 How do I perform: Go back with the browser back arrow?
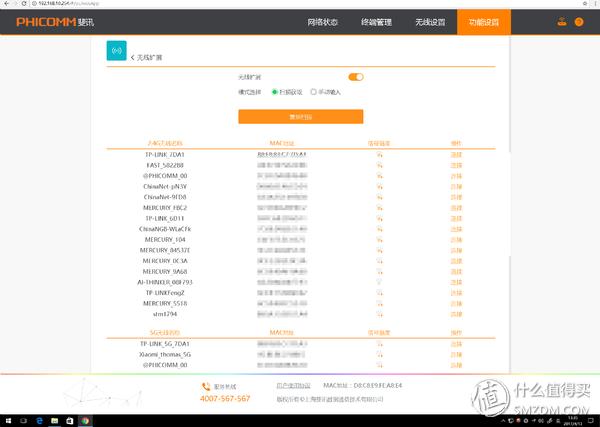6,3
